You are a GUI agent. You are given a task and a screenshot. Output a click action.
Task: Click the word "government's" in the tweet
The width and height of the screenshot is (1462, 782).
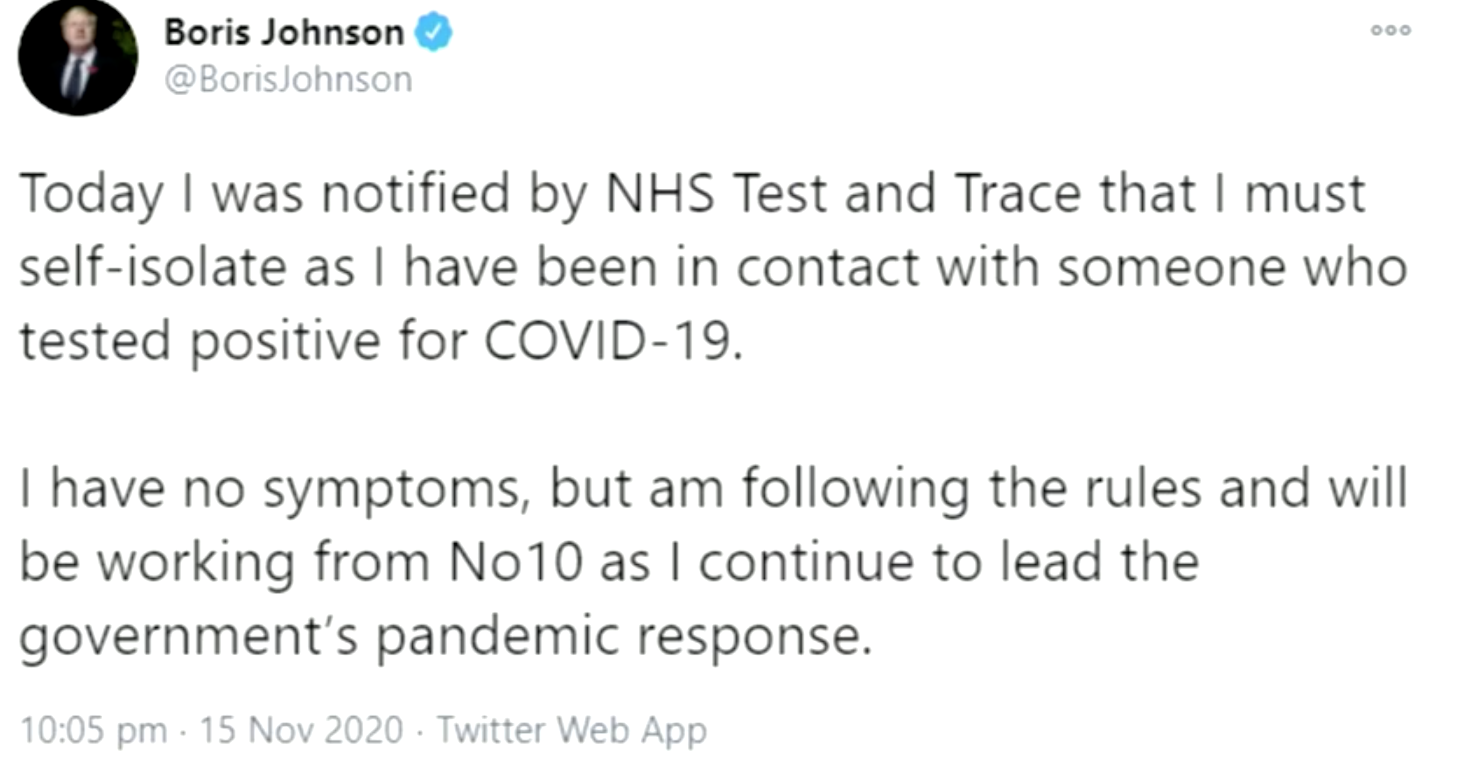coord(187,638)
